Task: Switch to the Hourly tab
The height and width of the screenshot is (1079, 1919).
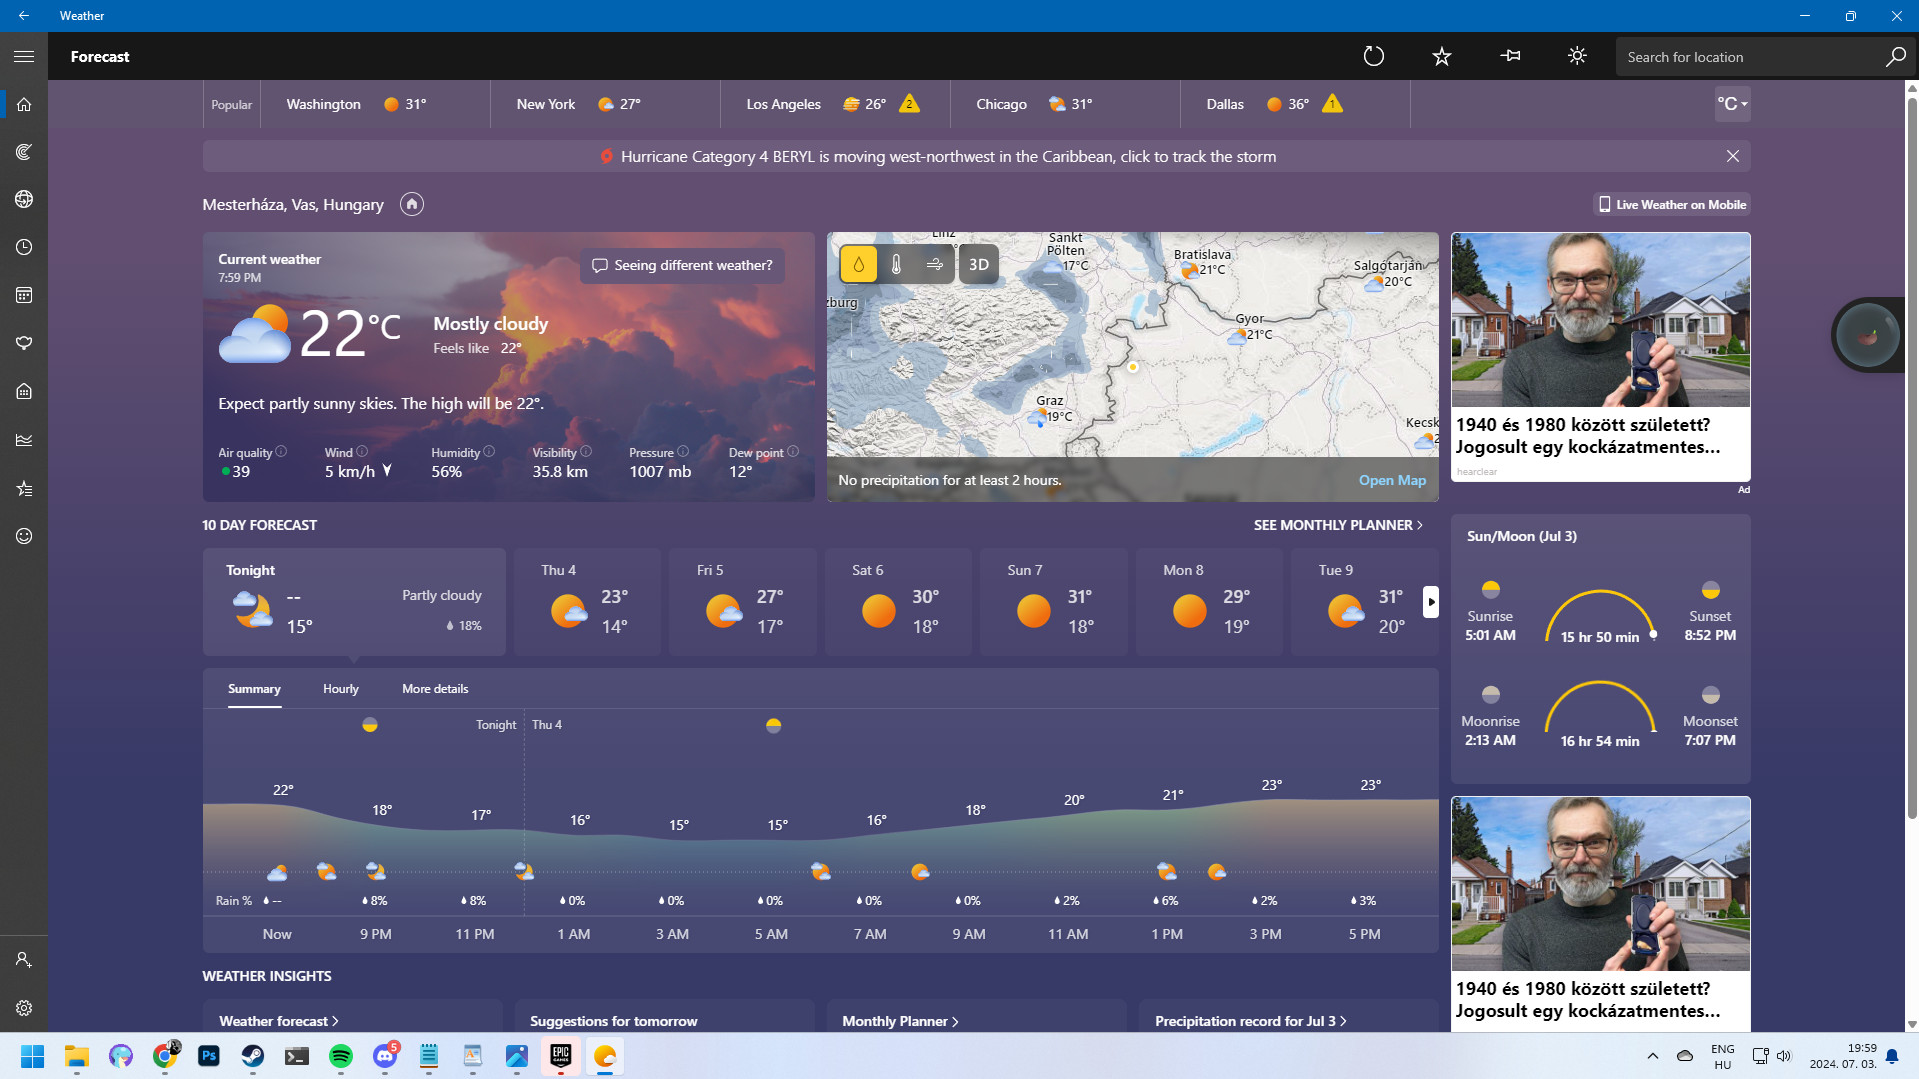Action: (340, 689)
